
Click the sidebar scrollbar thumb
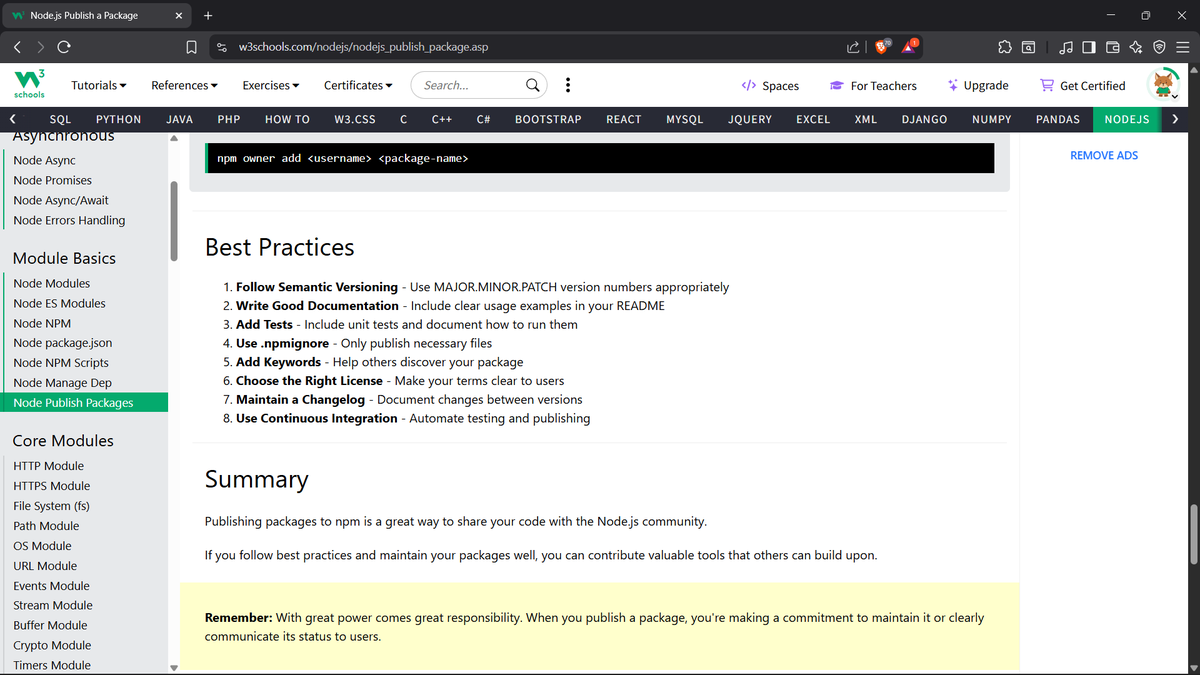tap(173, 221)
